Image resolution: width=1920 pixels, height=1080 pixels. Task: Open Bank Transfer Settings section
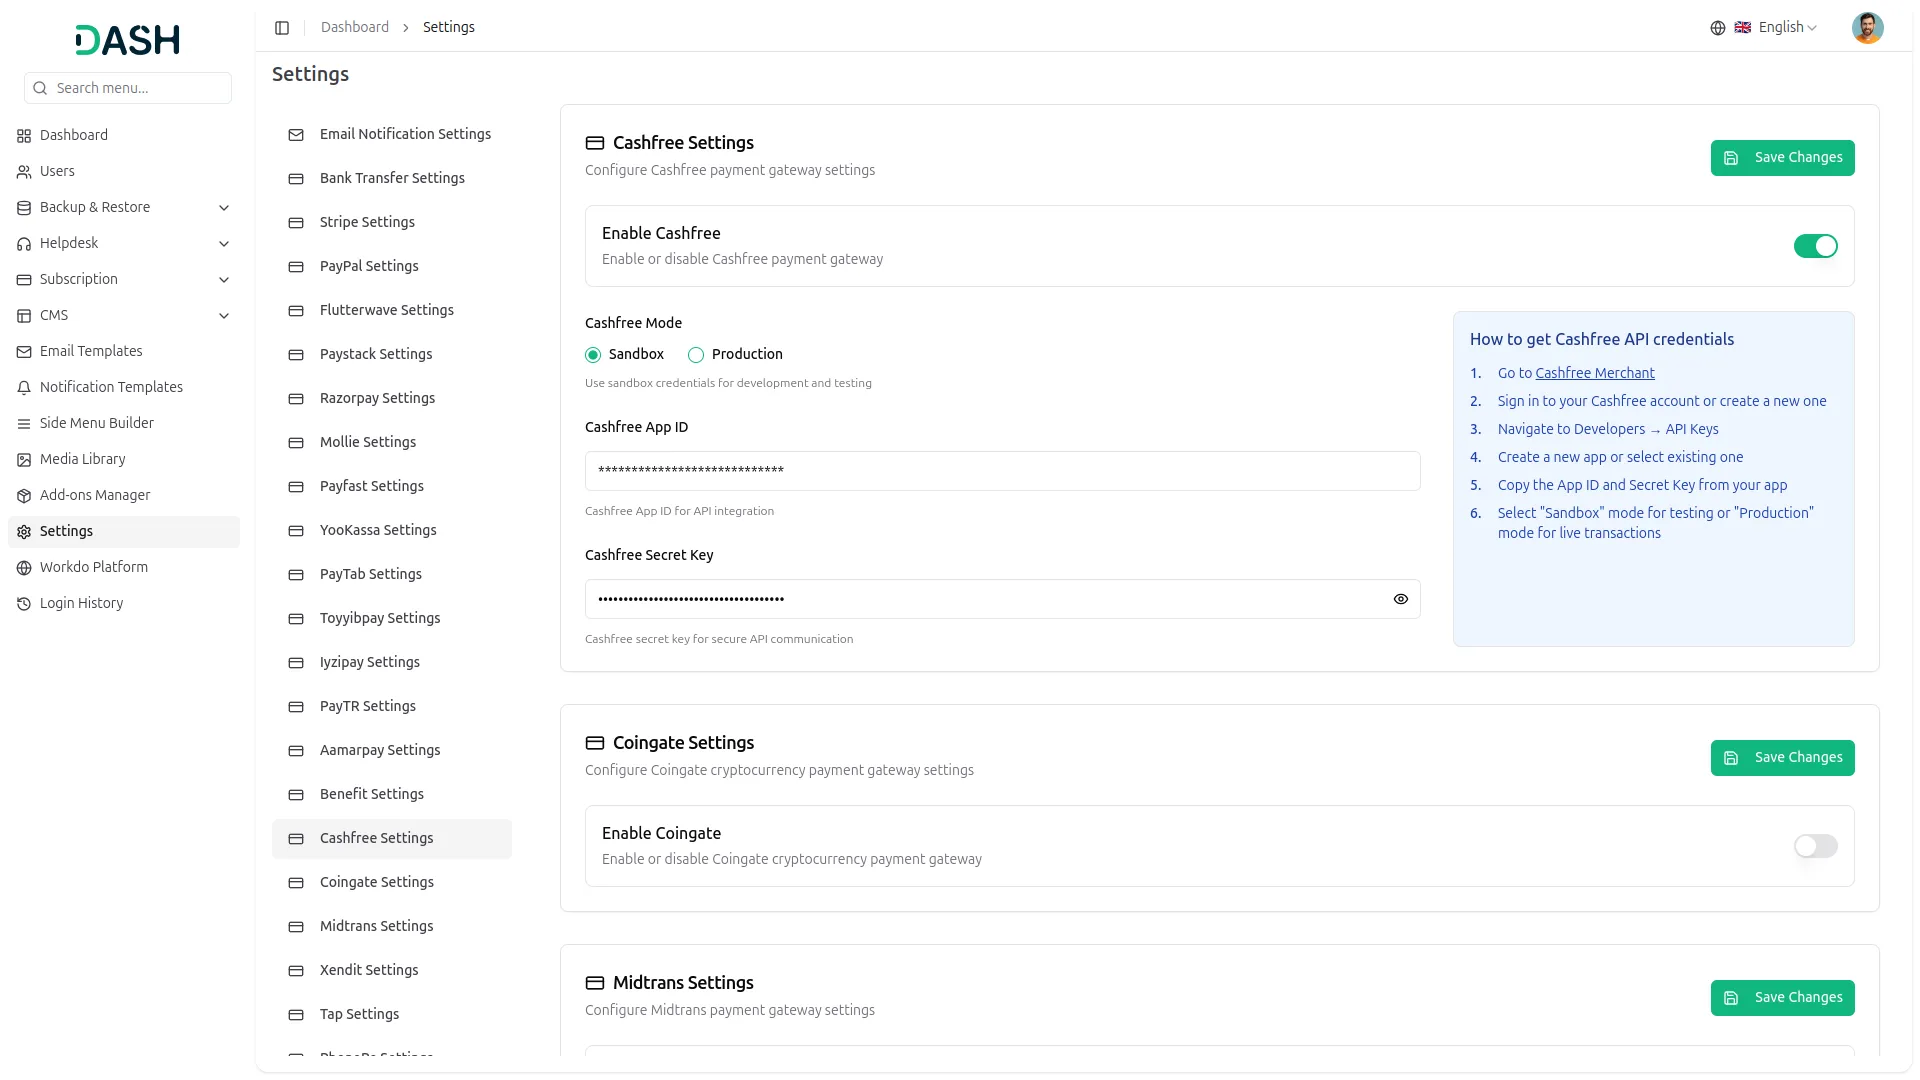click(392, 179)
